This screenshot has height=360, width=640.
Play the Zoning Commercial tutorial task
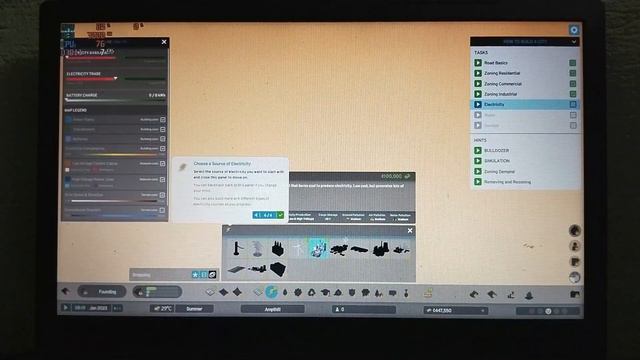pos(478,84)
